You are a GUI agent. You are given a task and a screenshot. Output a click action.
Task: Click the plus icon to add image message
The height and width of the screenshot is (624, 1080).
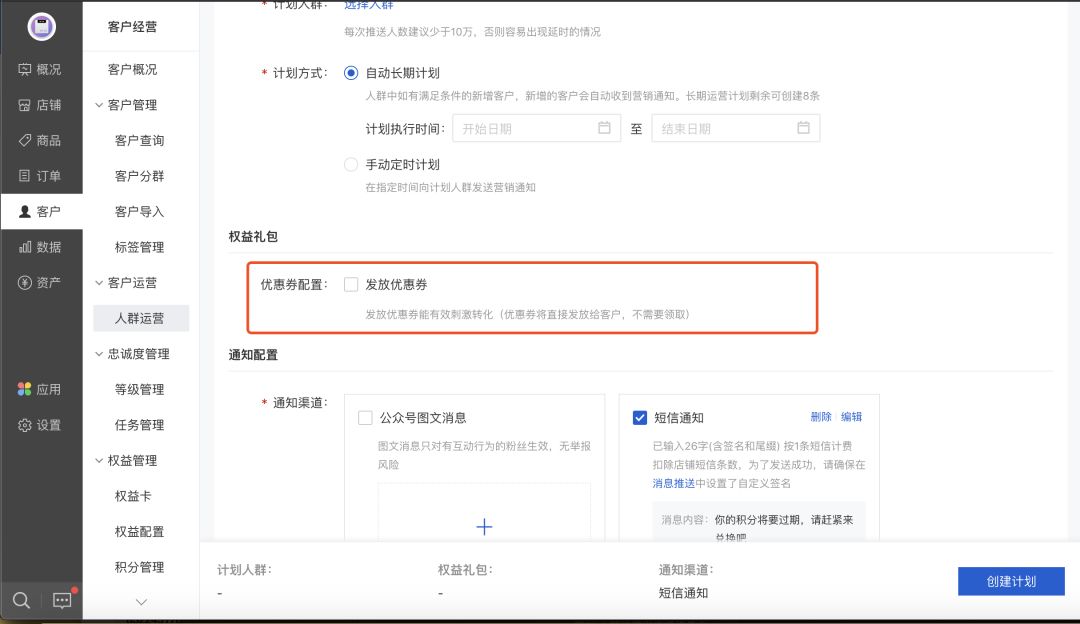point(484,527)
